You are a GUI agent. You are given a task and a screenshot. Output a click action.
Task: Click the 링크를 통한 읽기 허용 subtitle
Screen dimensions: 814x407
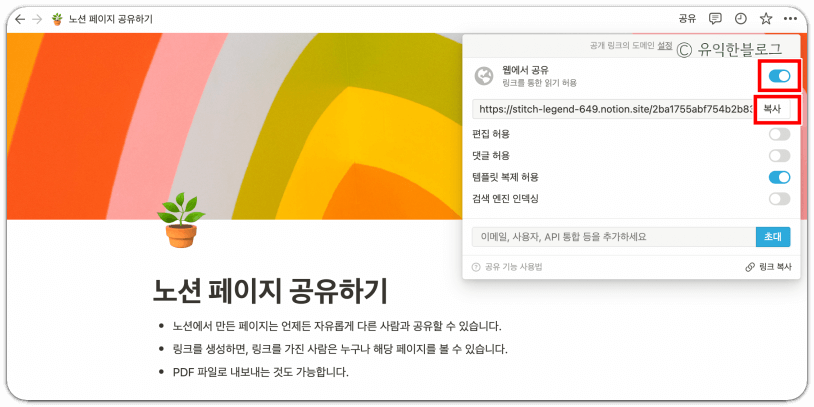coord(539,83)
